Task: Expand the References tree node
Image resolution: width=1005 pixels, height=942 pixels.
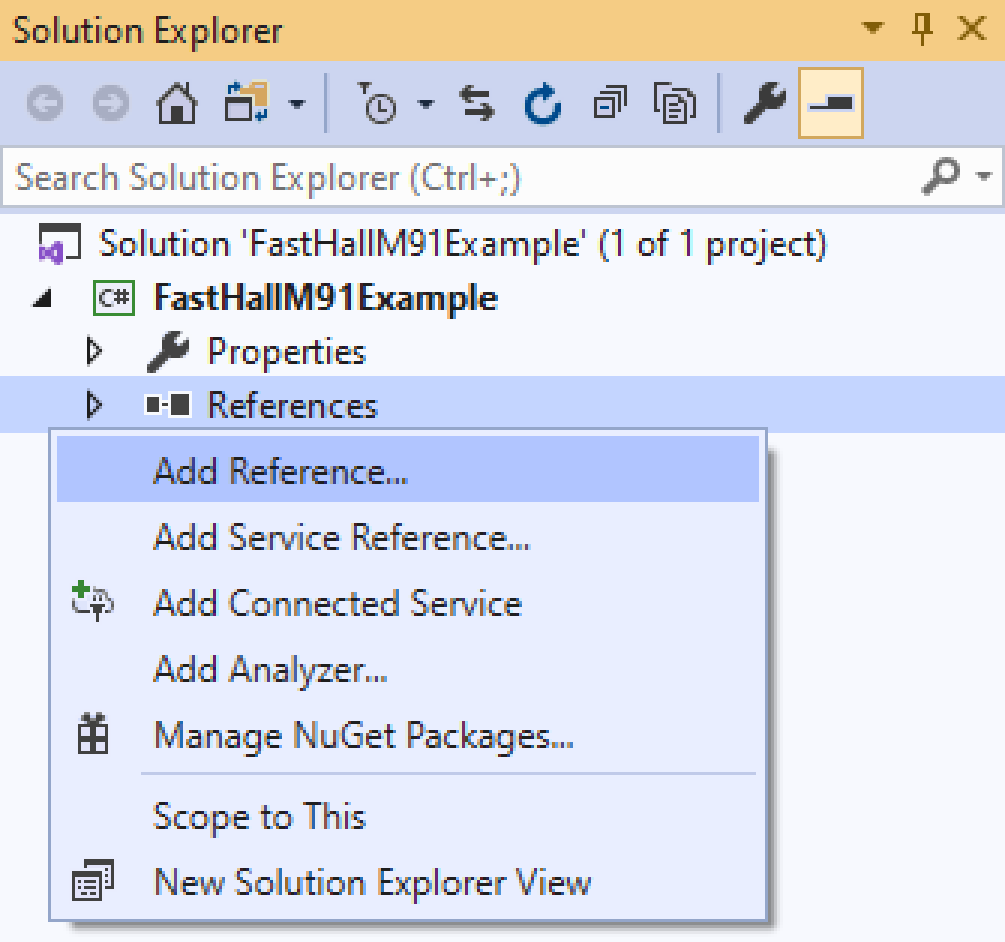Action: tap(95, 406)
